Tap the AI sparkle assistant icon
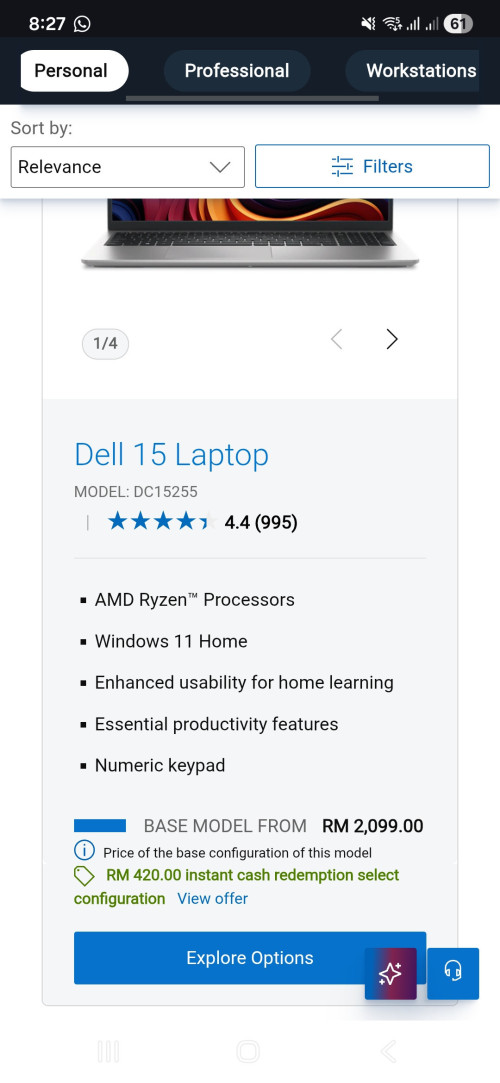This screenshot has width=500, height=1083. (390, 973)
